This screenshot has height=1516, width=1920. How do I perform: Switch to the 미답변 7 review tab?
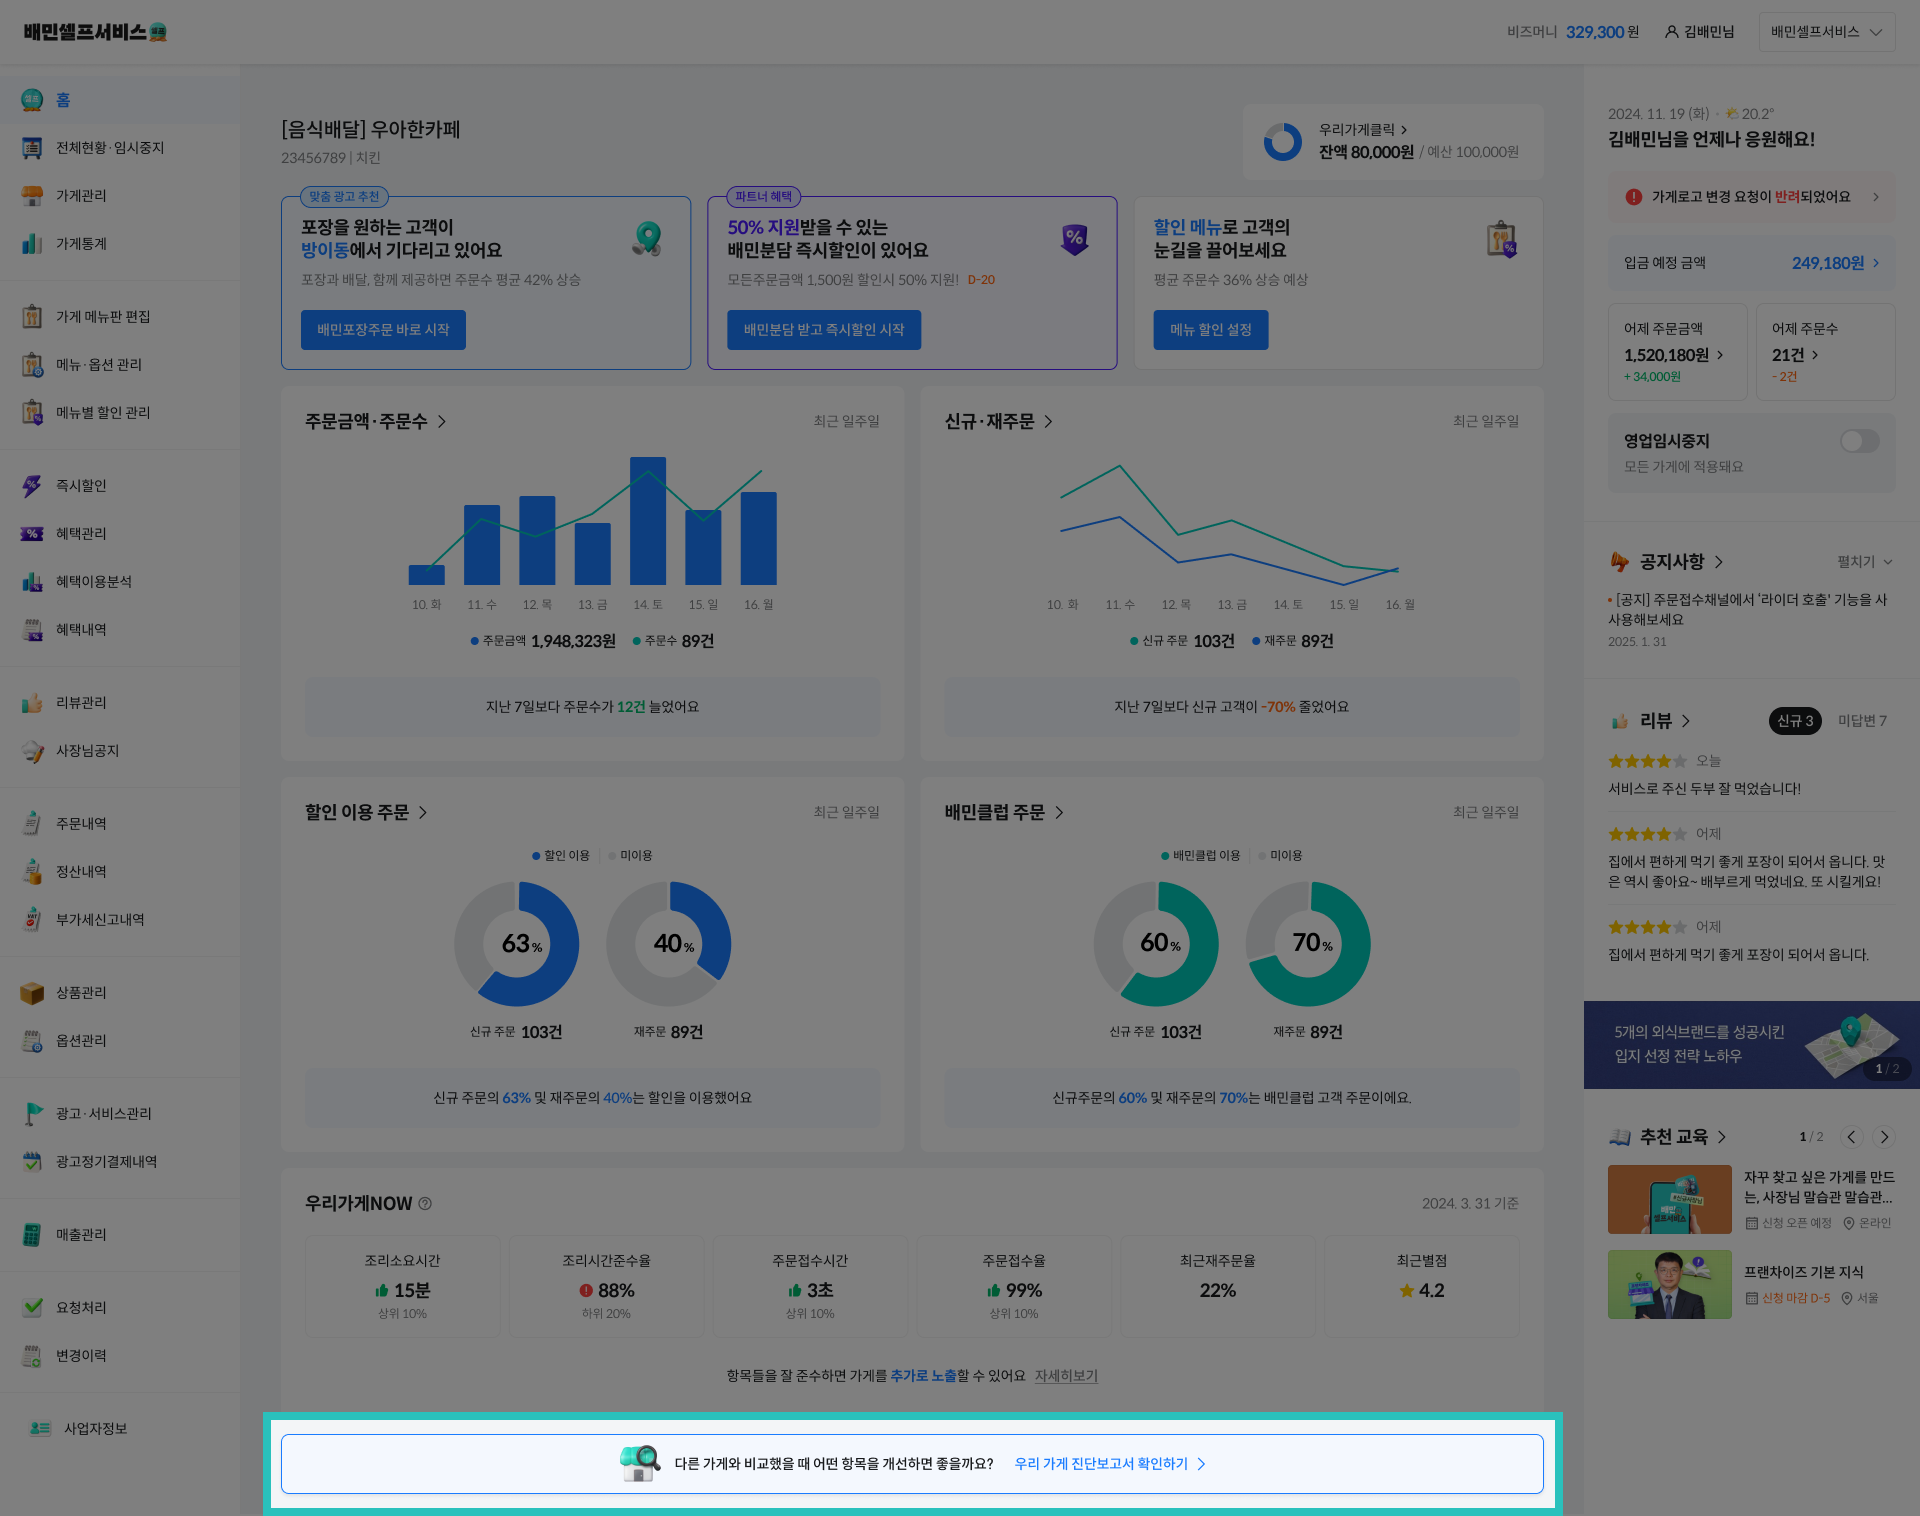(1862, 721)
